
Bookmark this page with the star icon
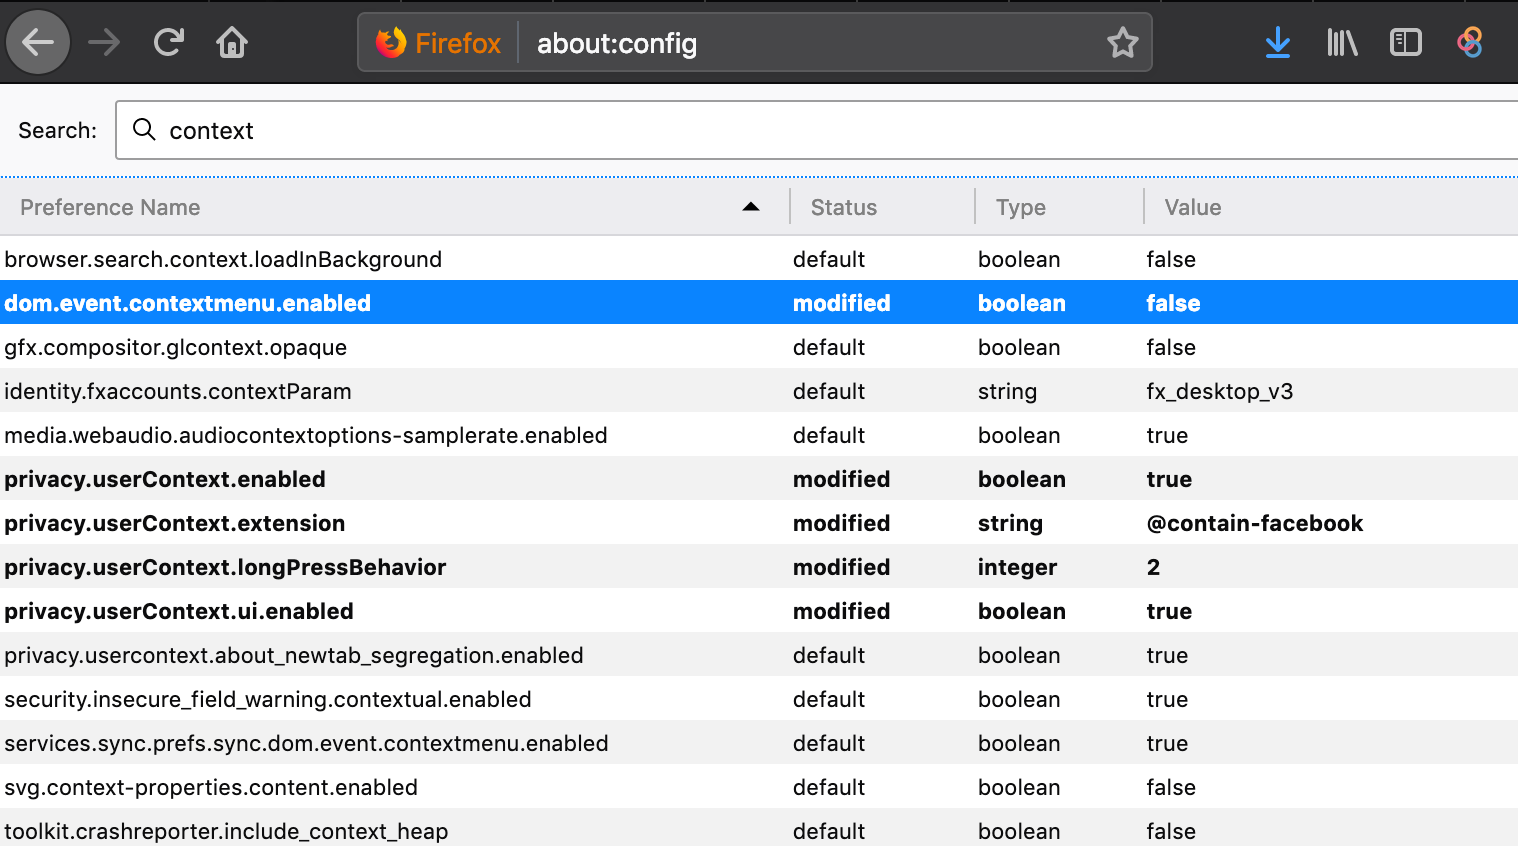tap(1122, 43)
